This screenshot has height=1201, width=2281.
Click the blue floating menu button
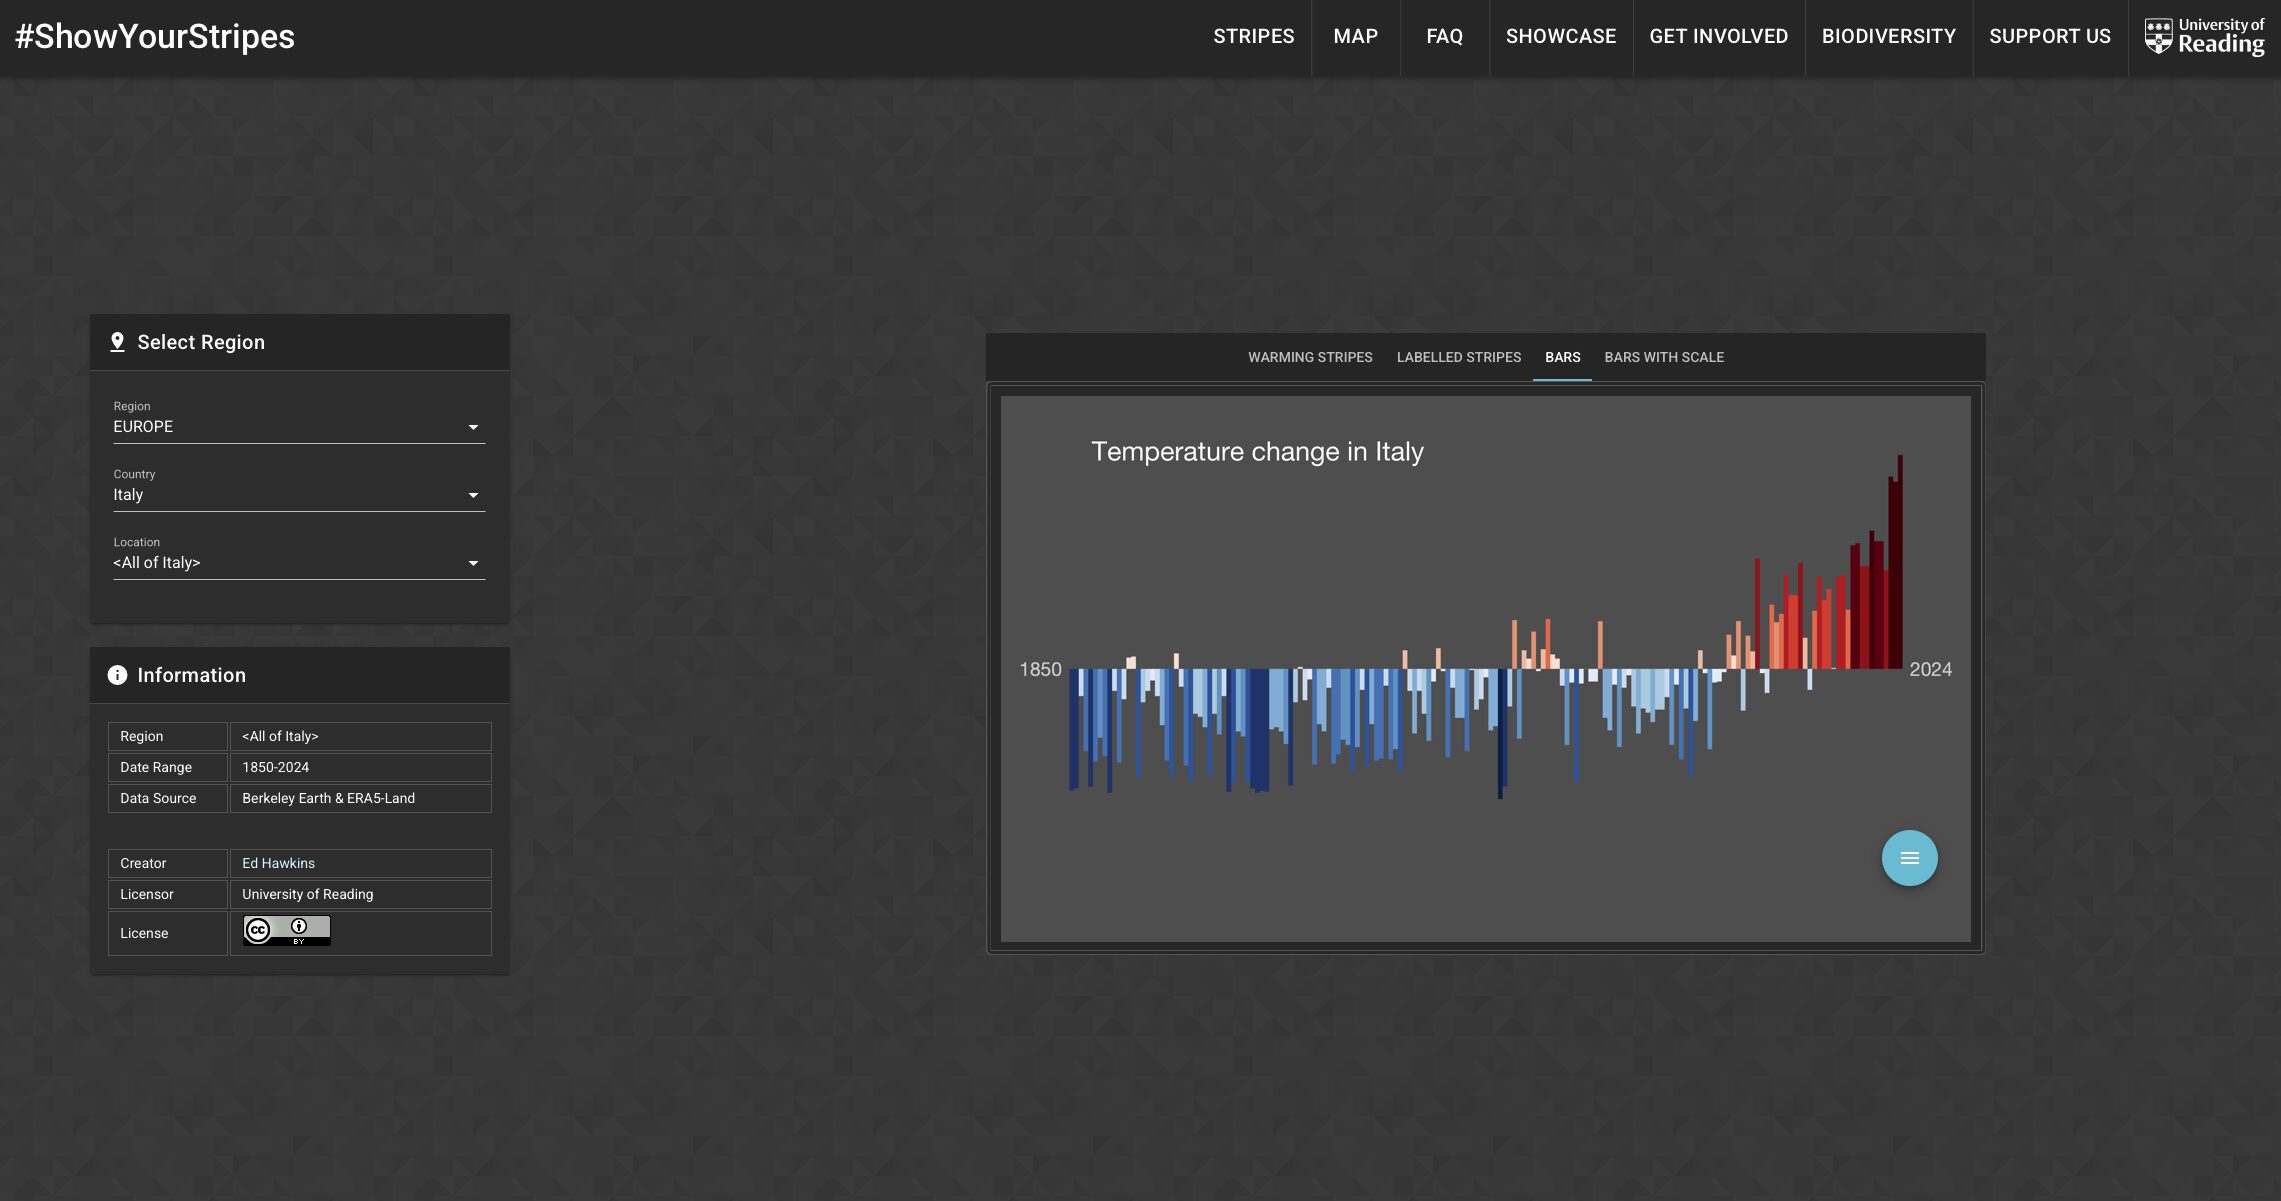[1909, 858]
